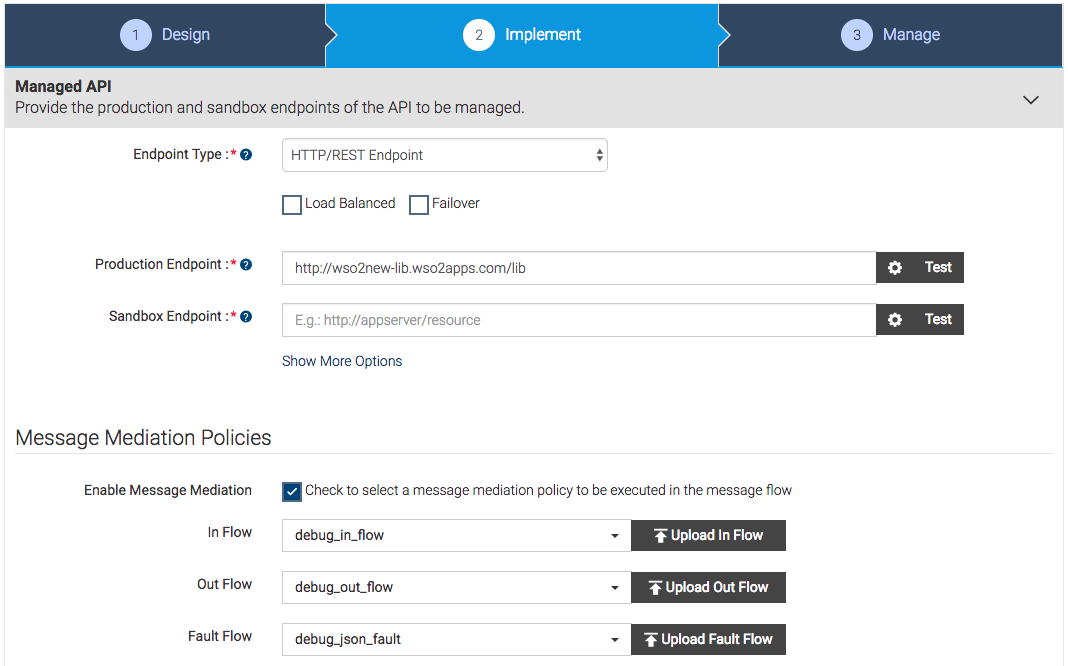
Task: Click the Show More Options link
Action: (x=342, y=361)
